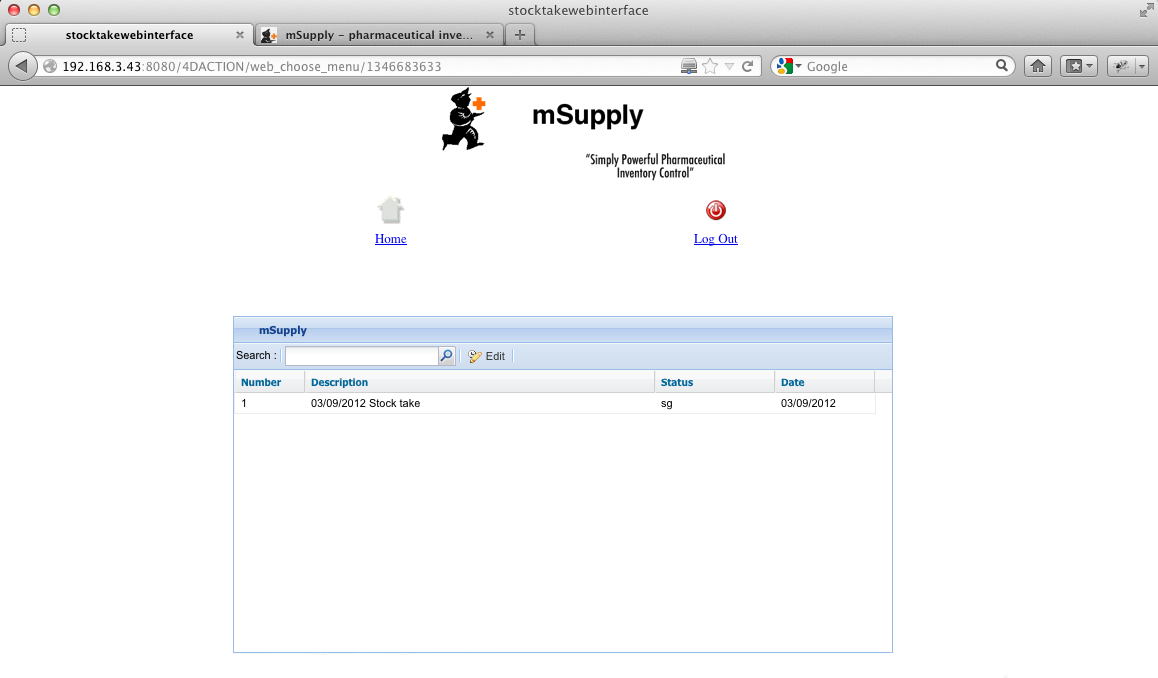Follow the Log Out link
Screen dimensions: 1158x678
click(x=716, y=239)
